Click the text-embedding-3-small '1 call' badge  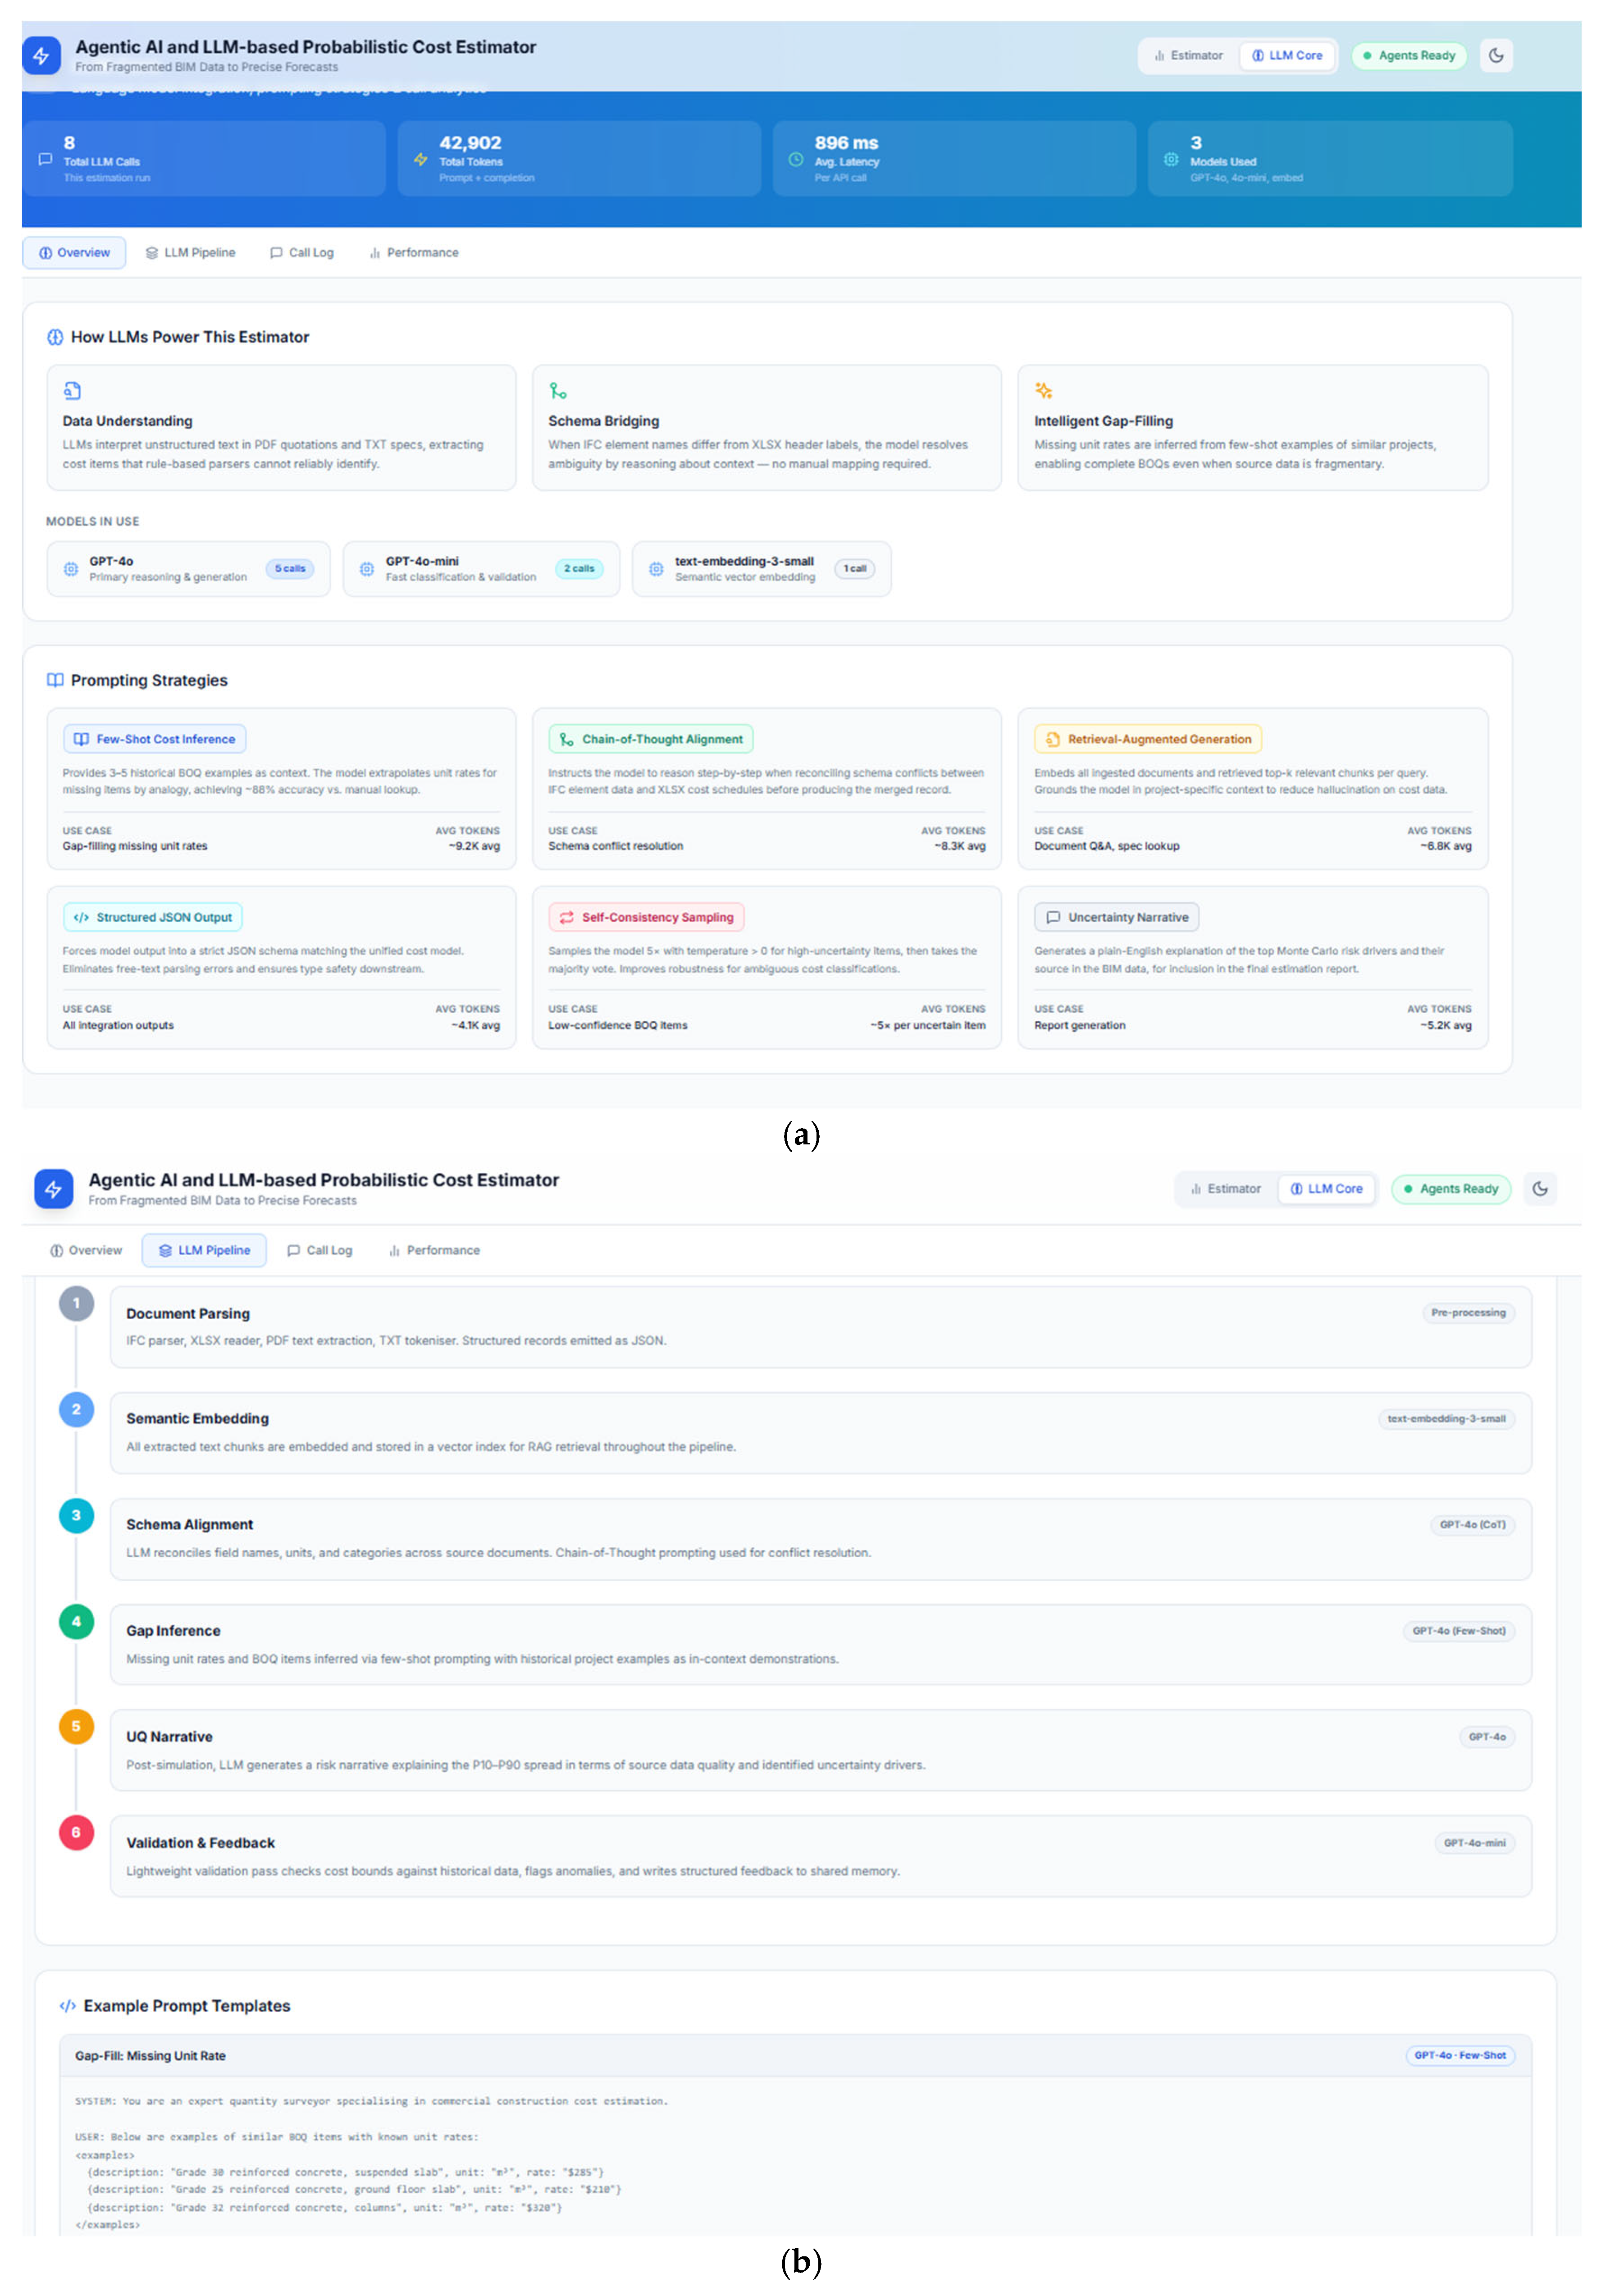coord(854,569)
